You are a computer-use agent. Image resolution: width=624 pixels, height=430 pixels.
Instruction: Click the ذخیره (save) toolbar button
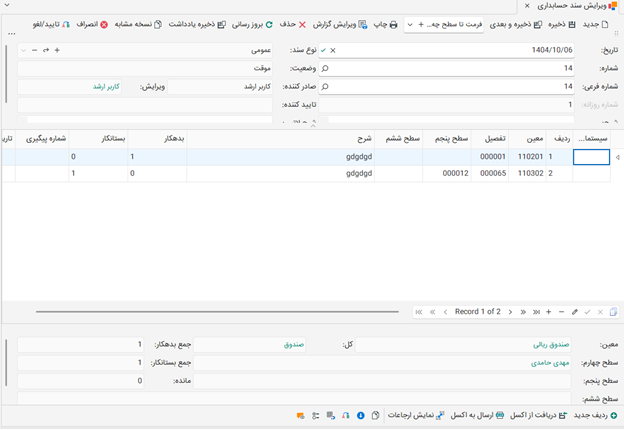click(x=562, y=25)
